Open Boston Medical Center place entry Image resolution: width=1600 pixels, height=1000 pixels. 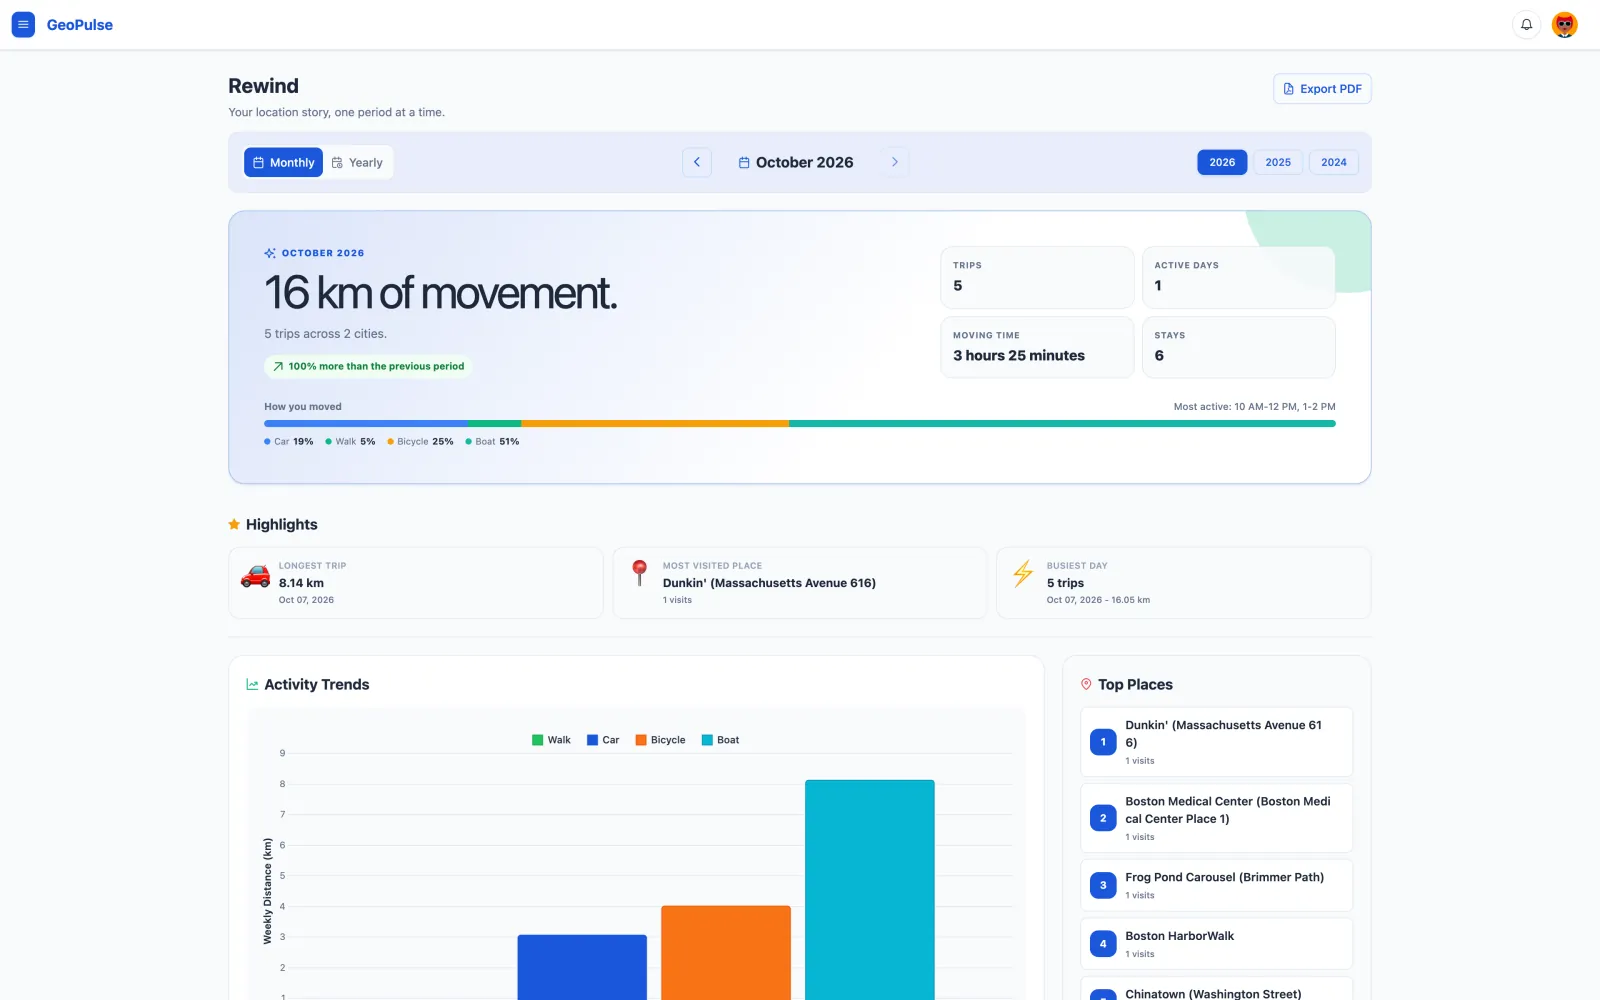(x=1216, y=818)
